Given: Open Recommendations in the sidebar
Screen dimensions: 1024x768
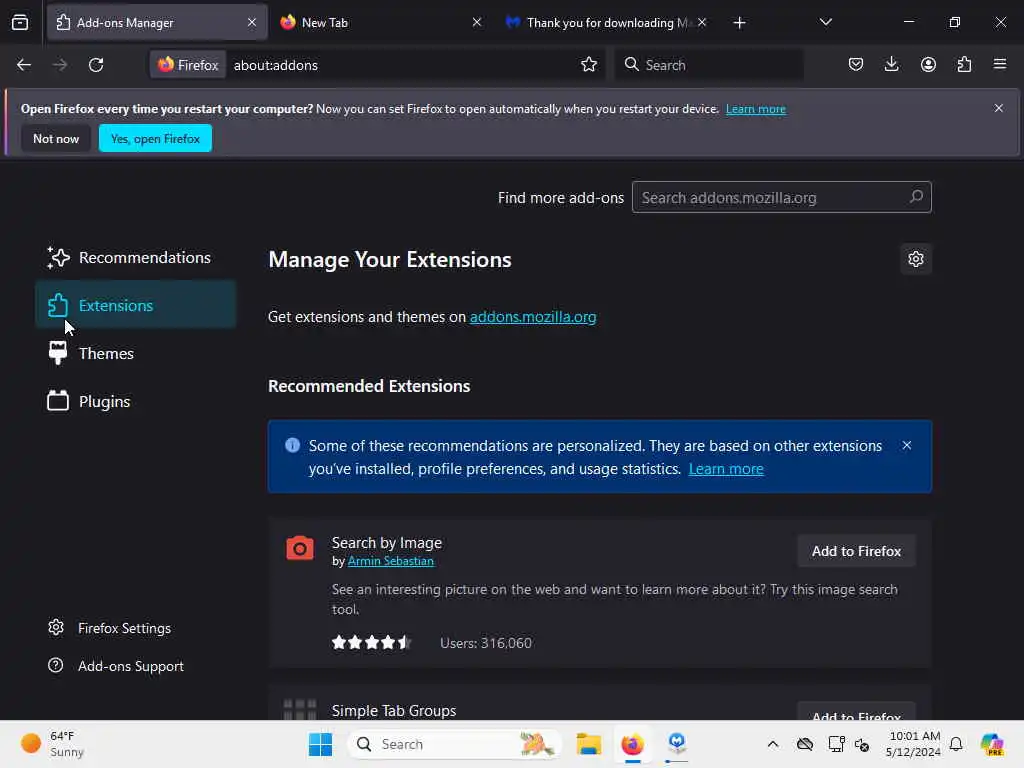Looking at the screenshot, I should [135, 257].
